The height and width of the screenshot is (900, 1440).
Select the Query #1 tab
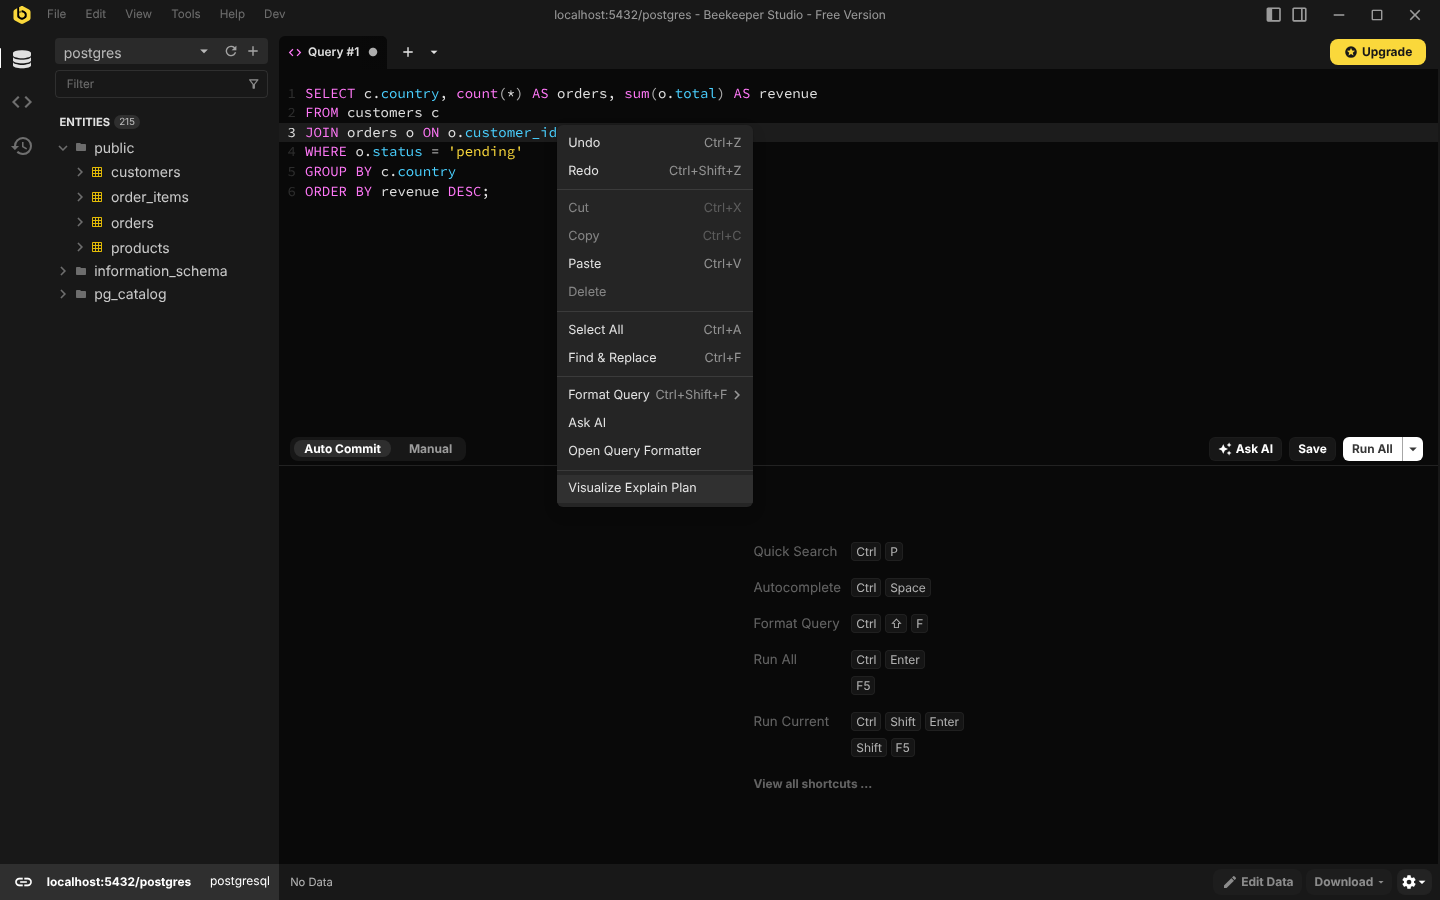tap(334, 52)
